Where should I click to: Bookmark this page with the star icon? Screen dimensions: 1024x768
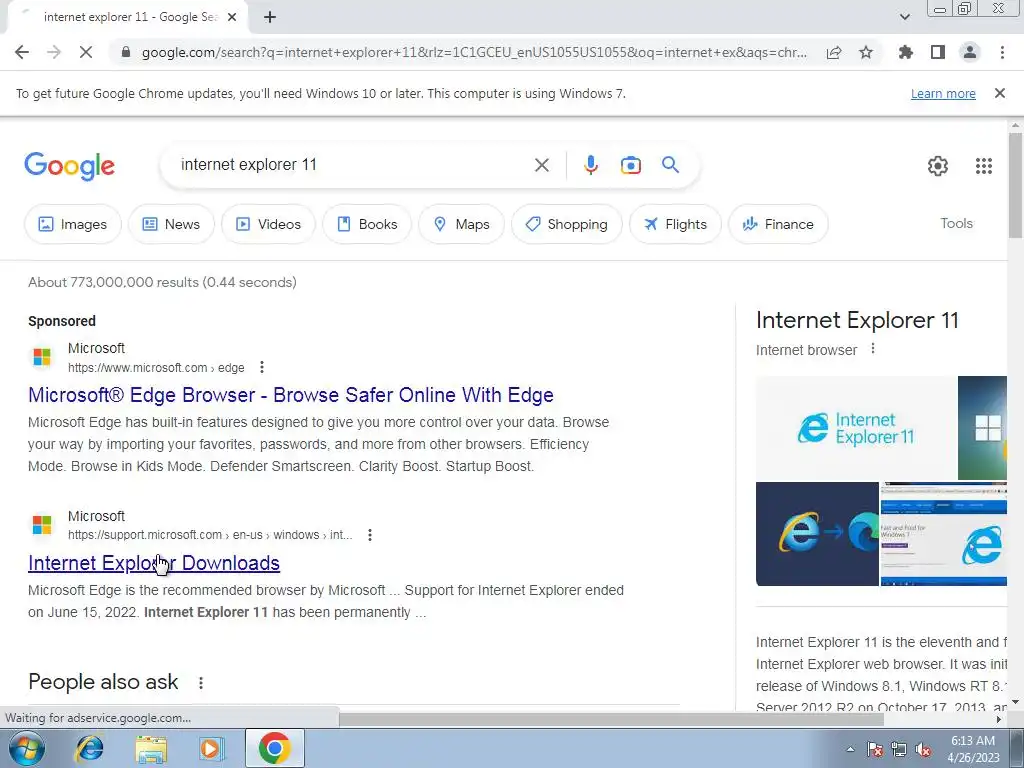point(866,52)
